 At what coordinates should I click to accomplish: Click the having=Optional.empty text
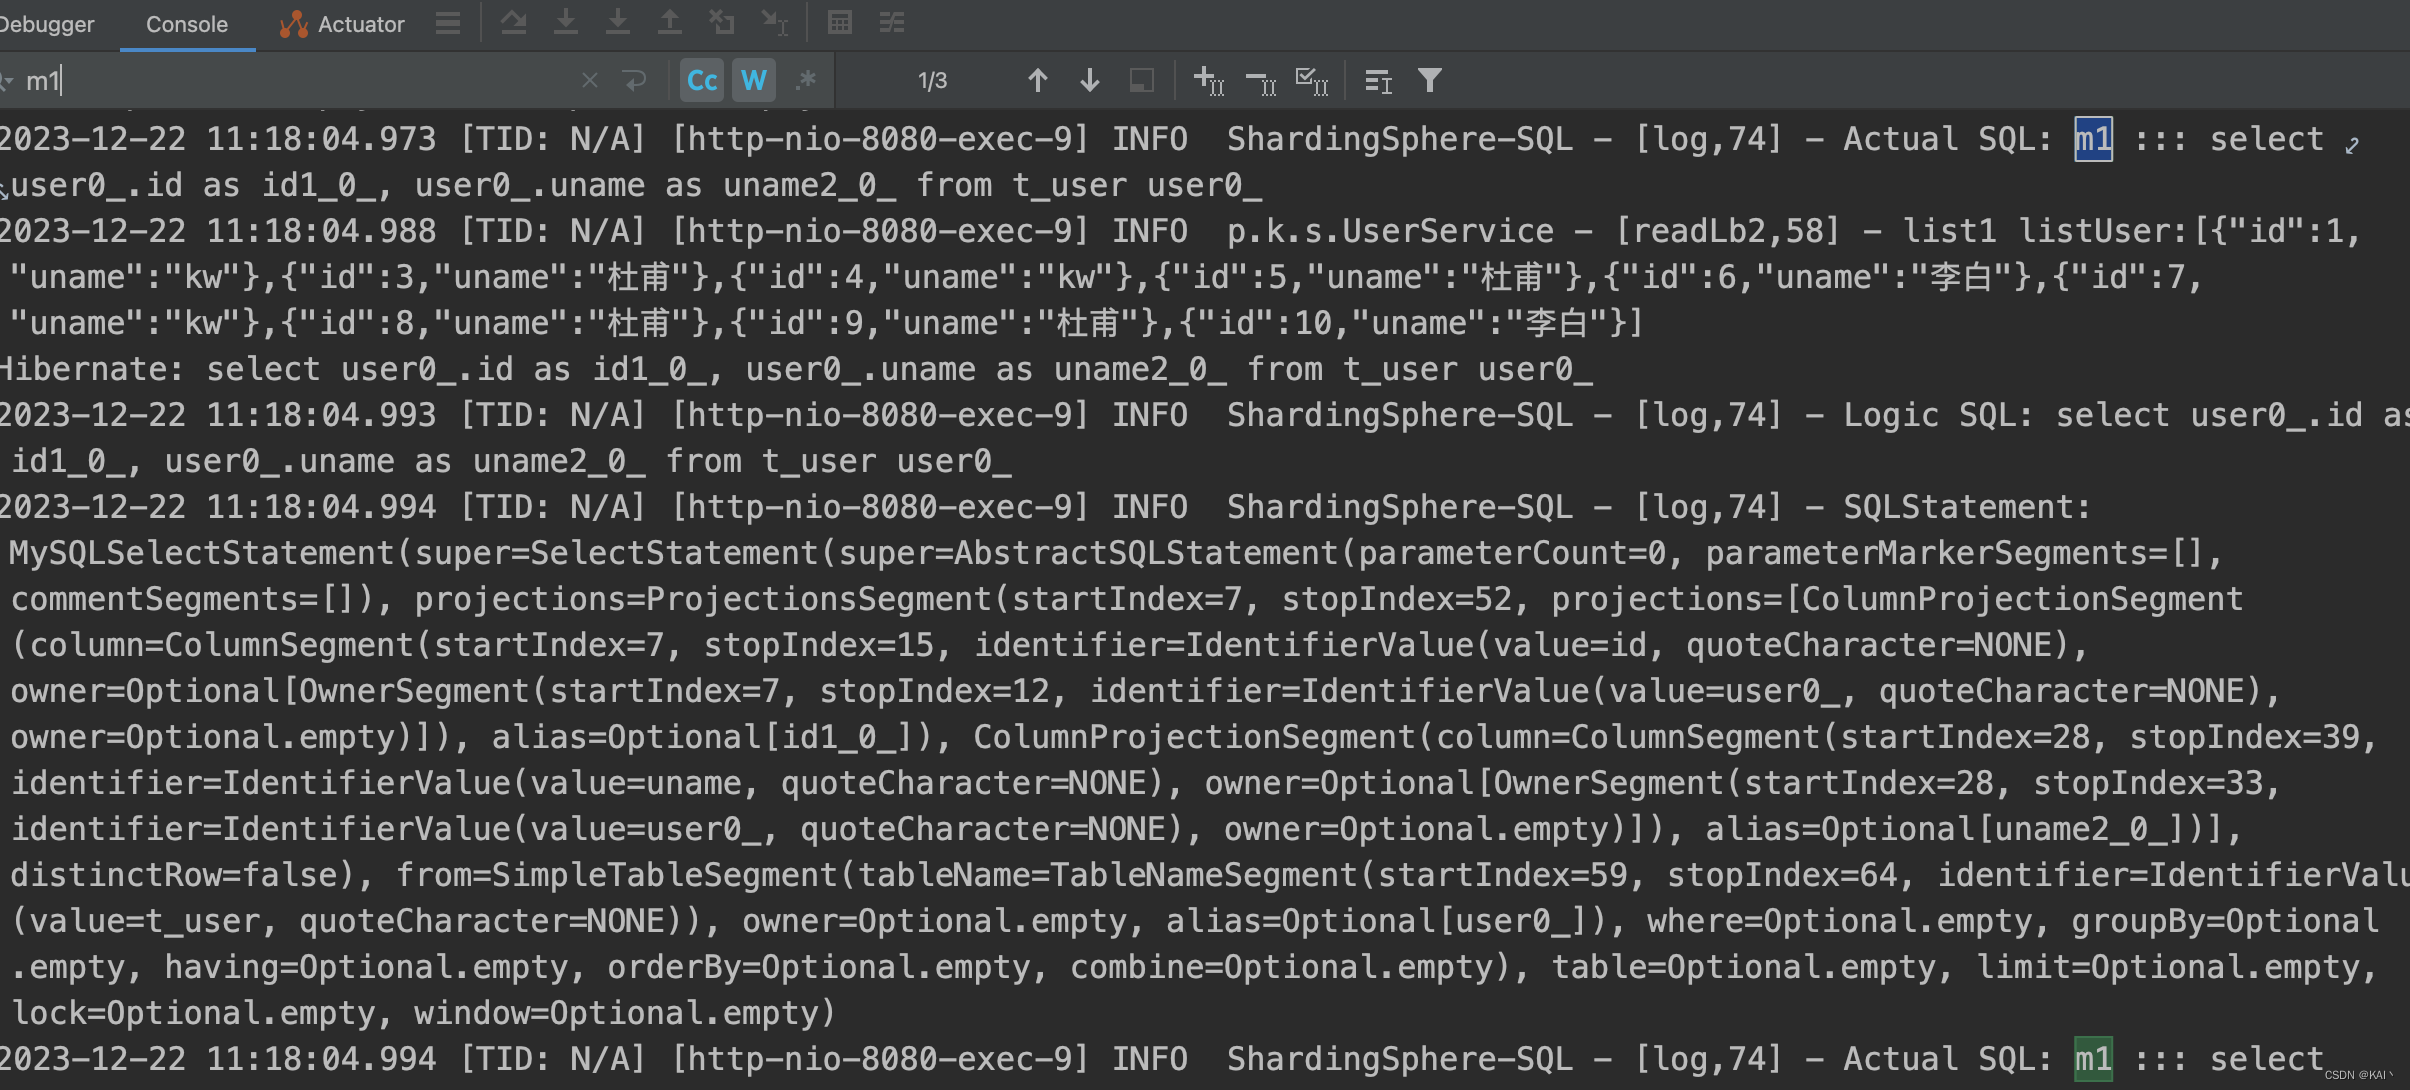pyautogui.click(x=365, y=967)
